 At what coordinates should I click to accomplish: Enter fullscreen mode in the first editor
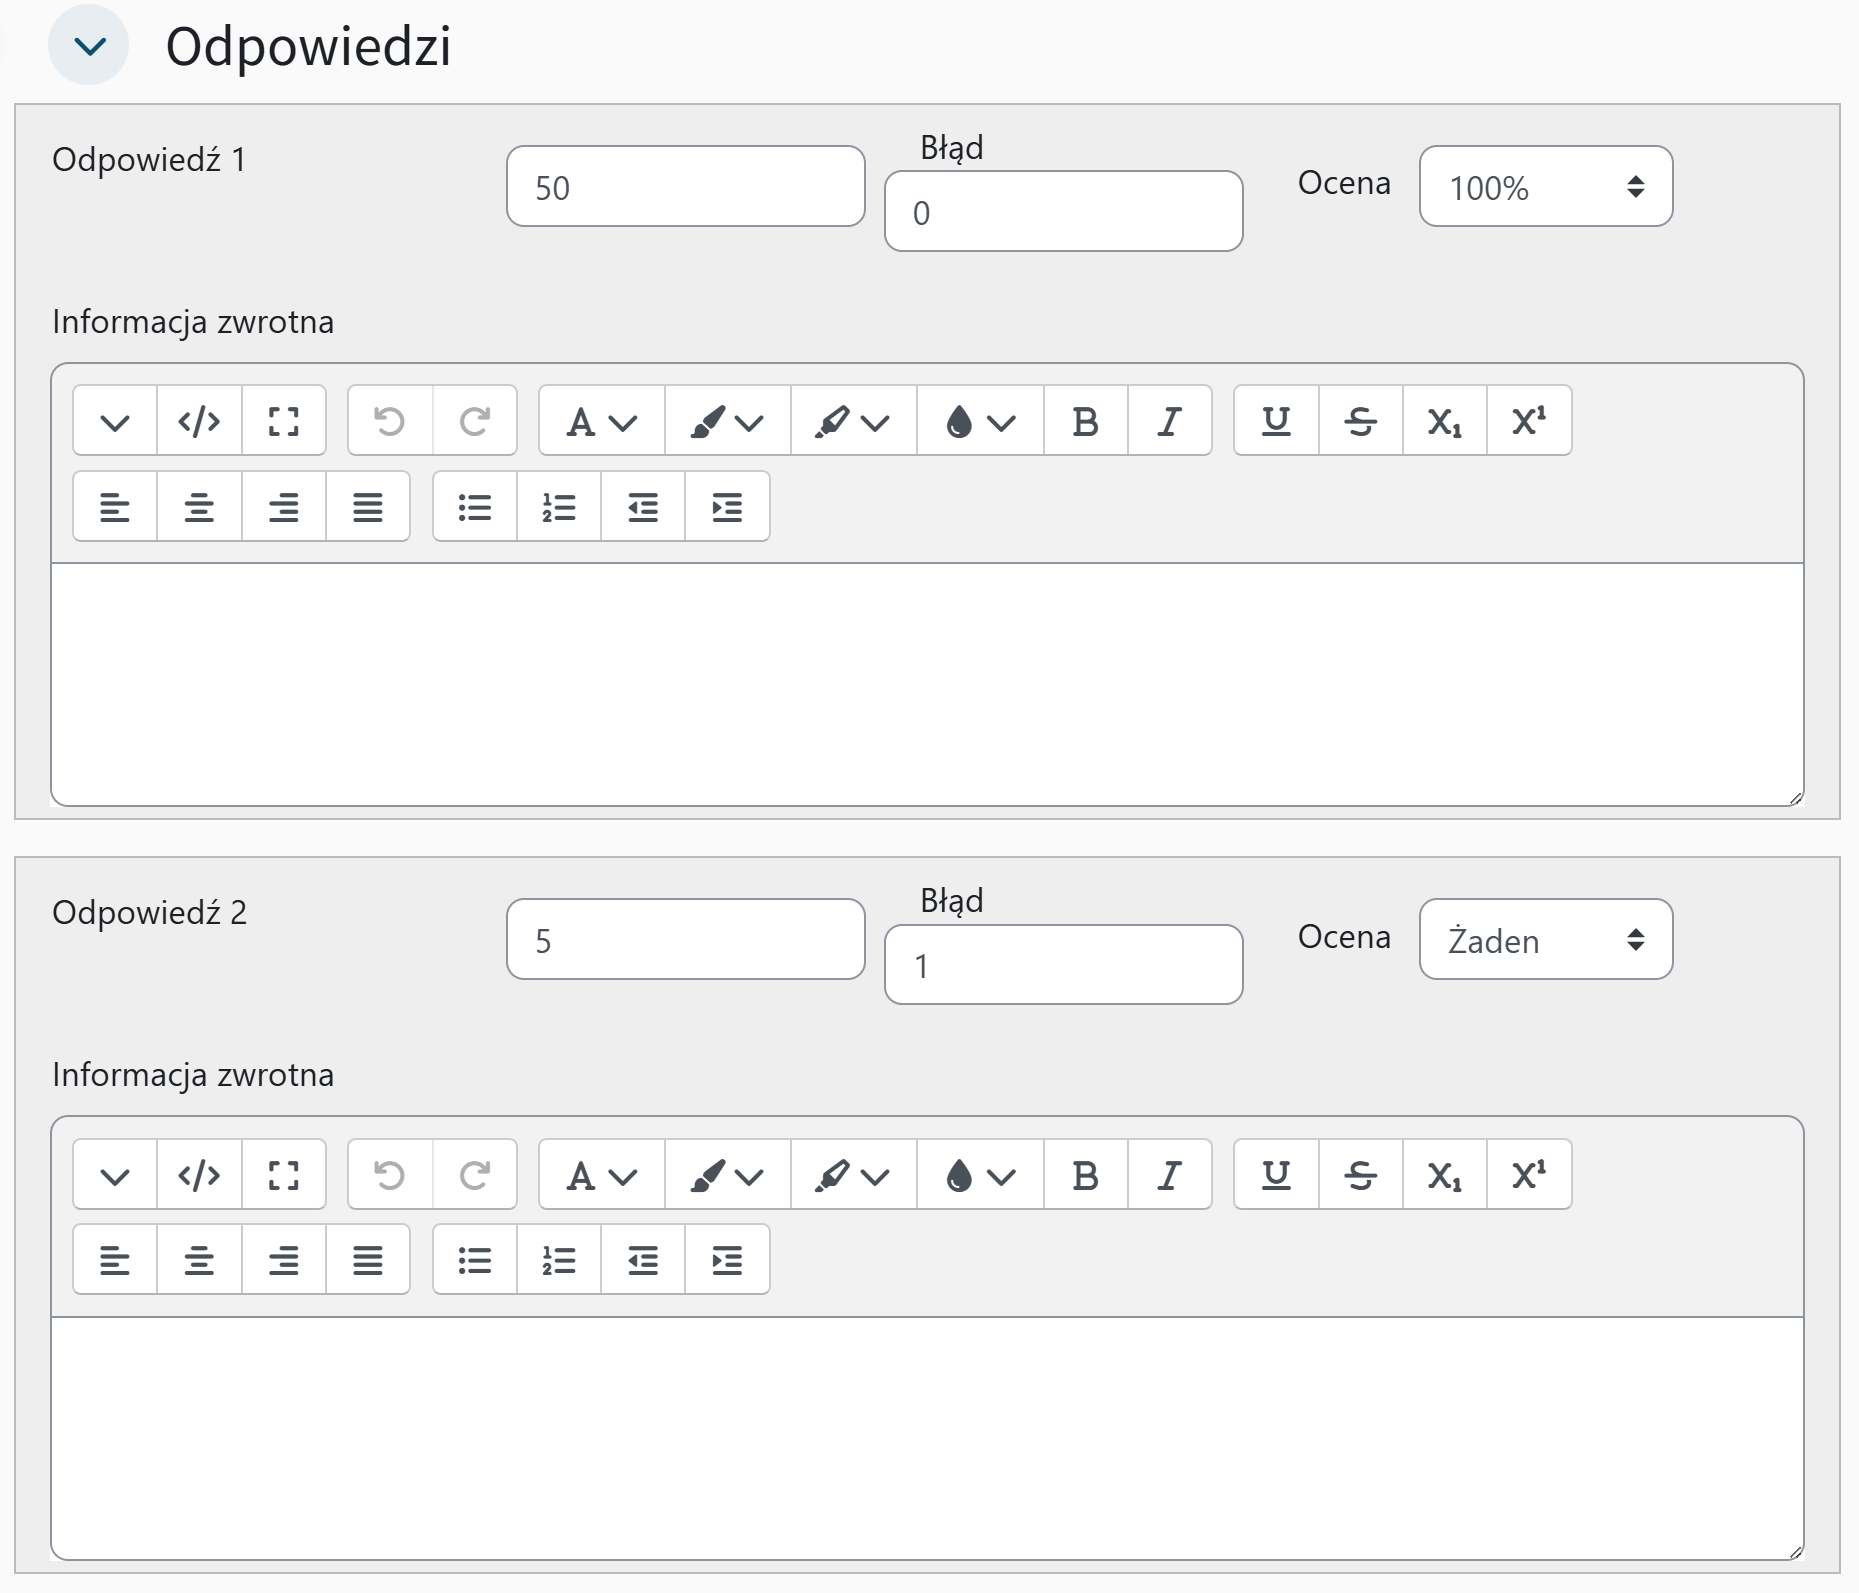click(x=284, y=421)
